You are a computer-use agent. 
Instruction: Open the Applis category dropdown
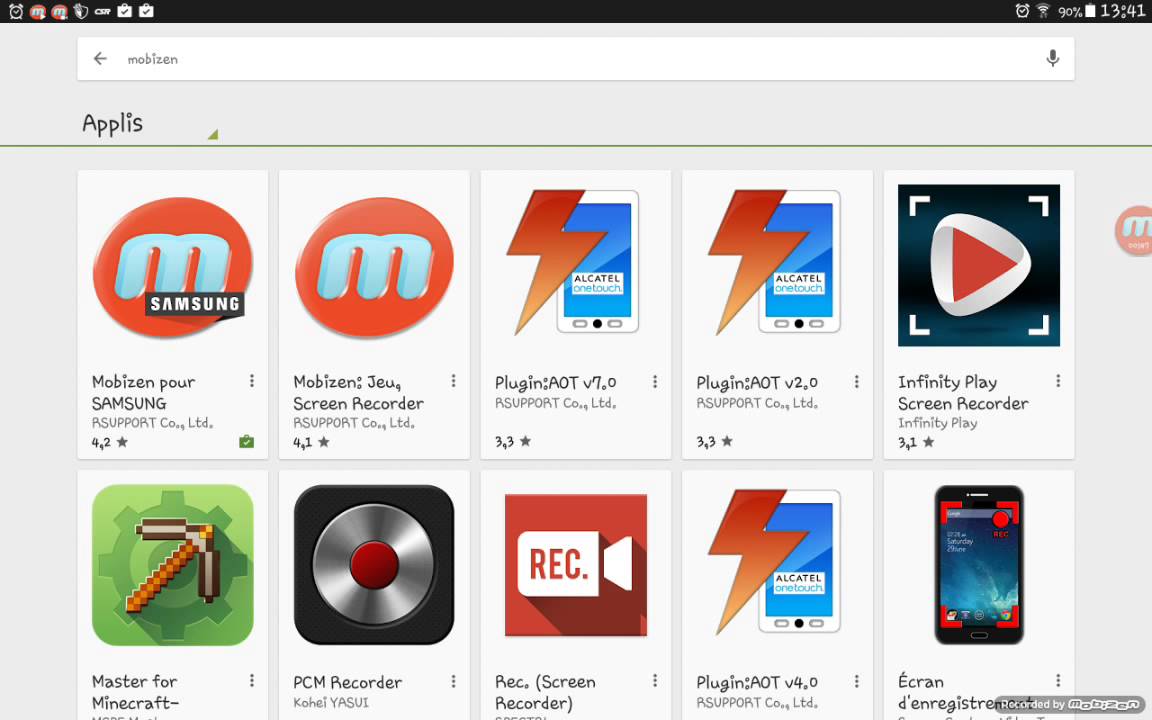(x=151, y=124)
